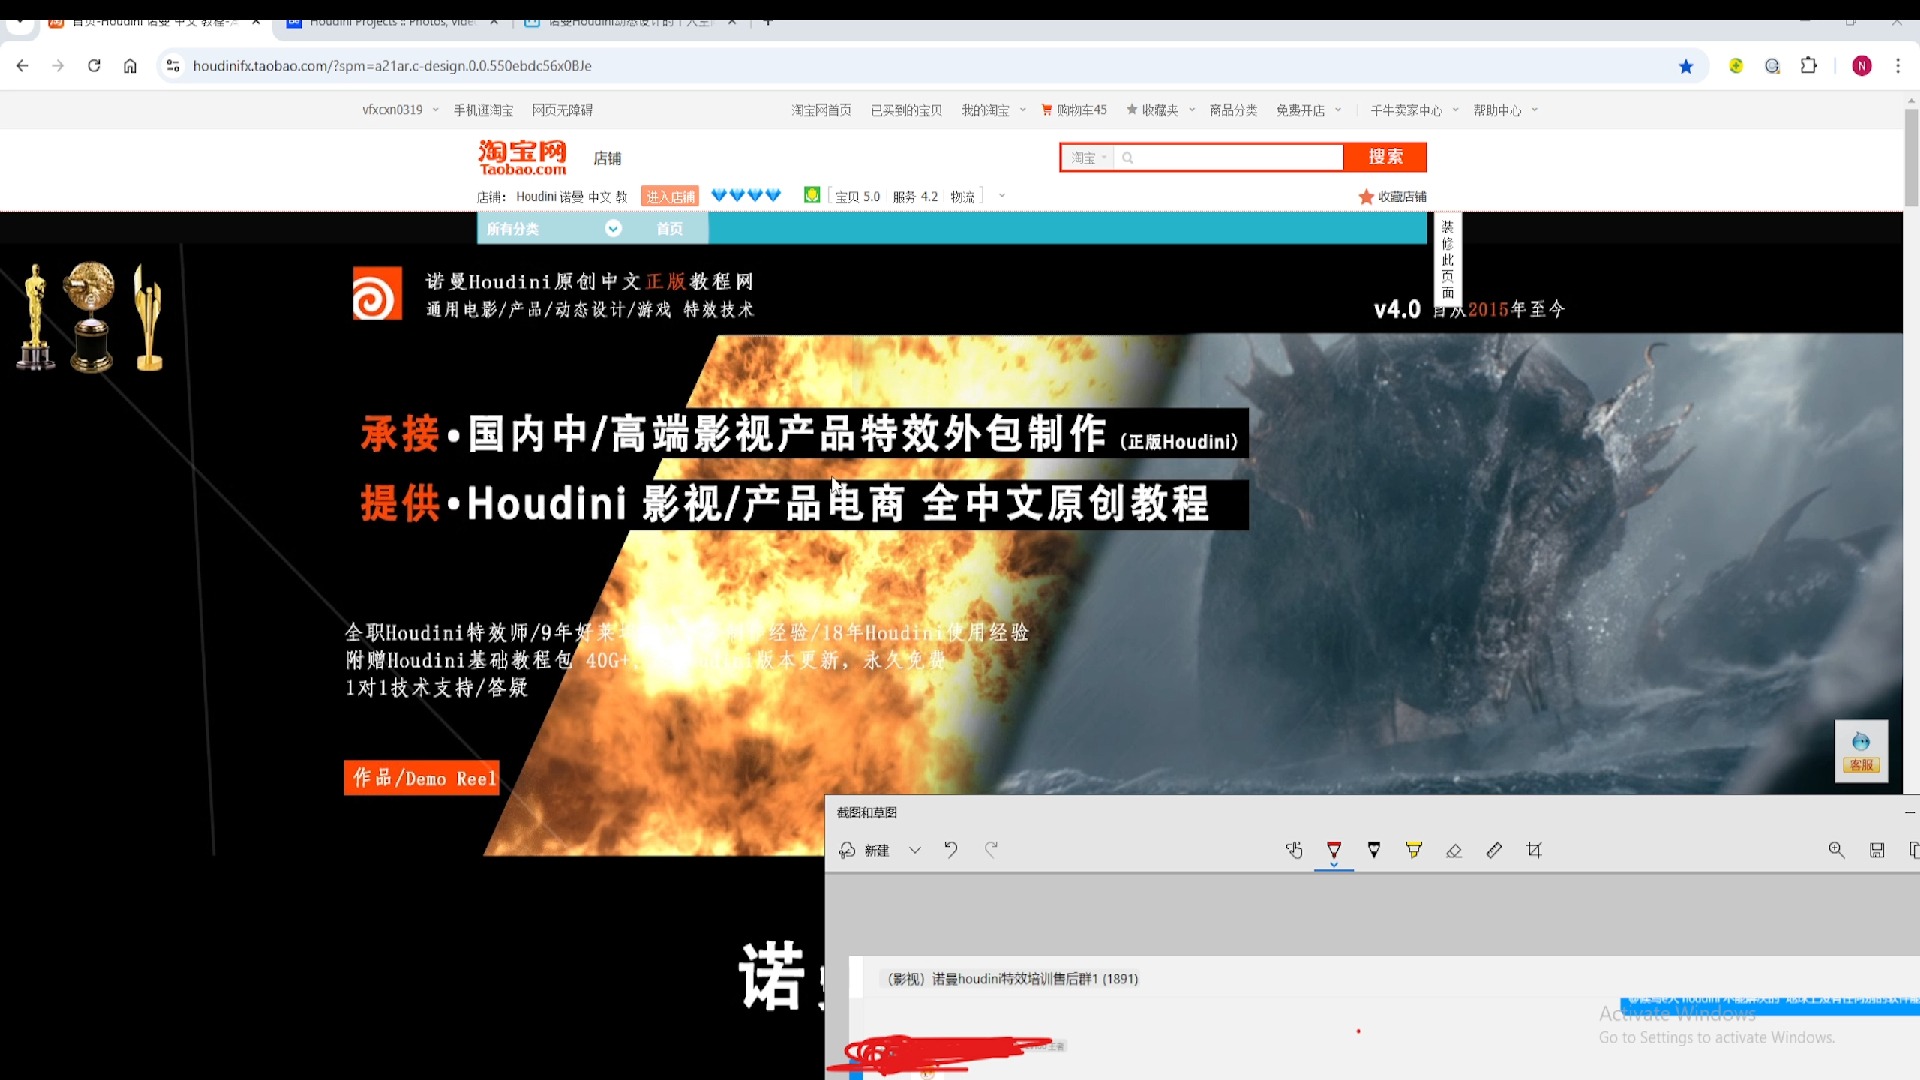View site information icon in address bar
Viewport: 1920px width, 1080px height.
point(173,66)
